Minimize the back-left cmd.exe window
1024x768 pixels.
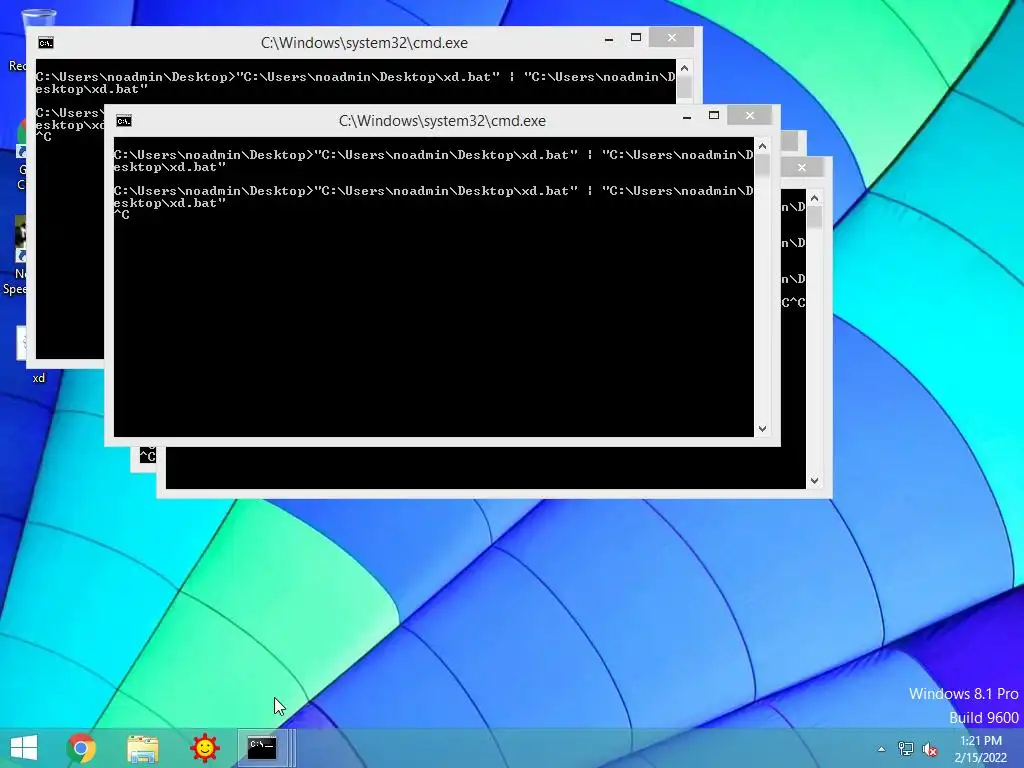click(x=609, y=39)
